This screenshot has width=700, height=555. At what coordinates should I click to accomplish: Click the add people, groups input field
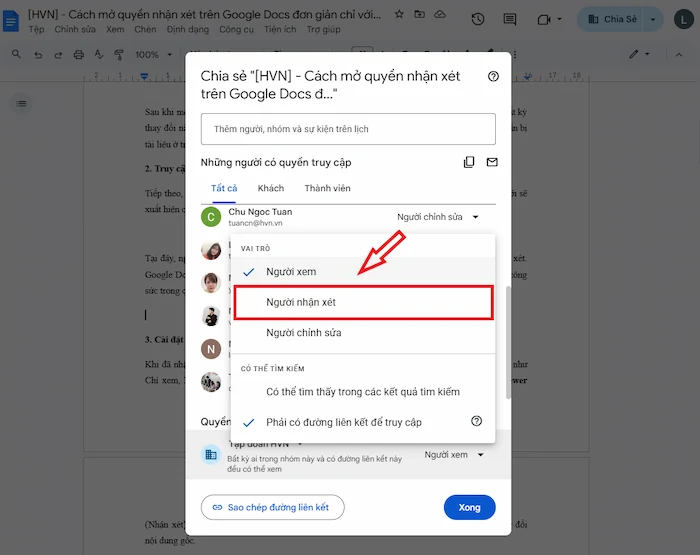pyautogui.click(x=348, y=129)
